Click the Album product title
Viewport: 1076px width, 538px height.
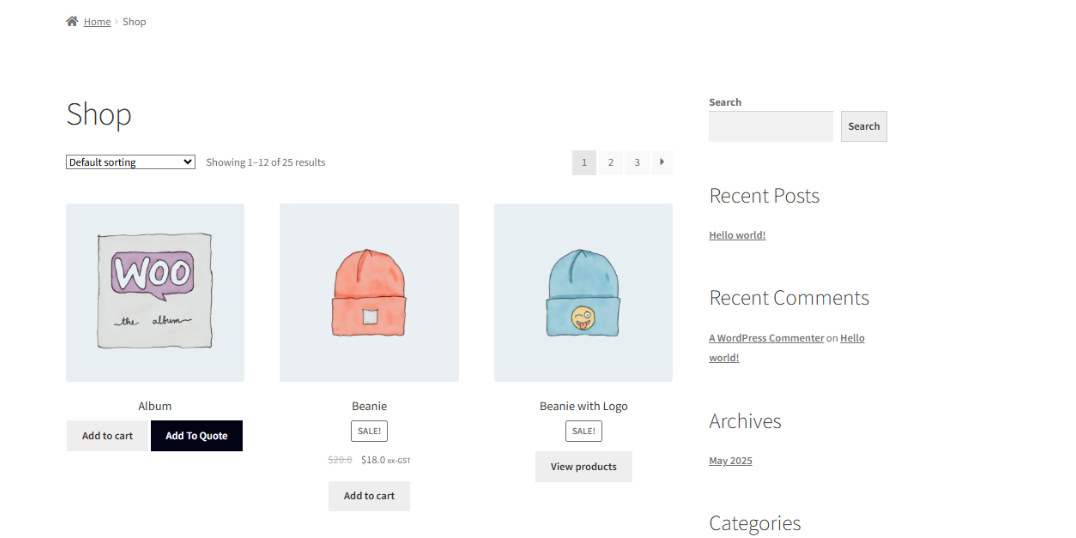pos(155,406)
